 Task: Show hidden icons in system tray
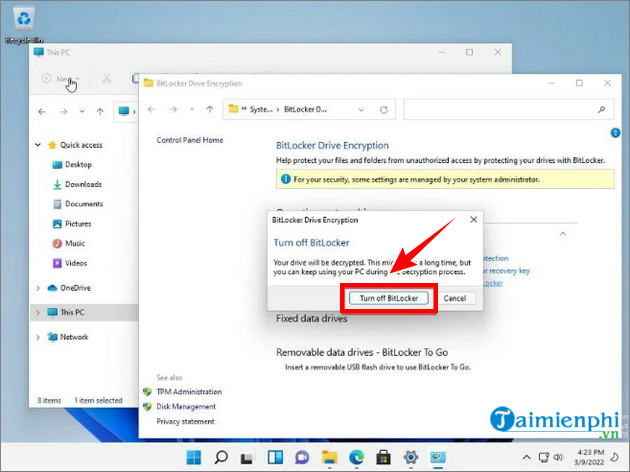pos(526,457)
